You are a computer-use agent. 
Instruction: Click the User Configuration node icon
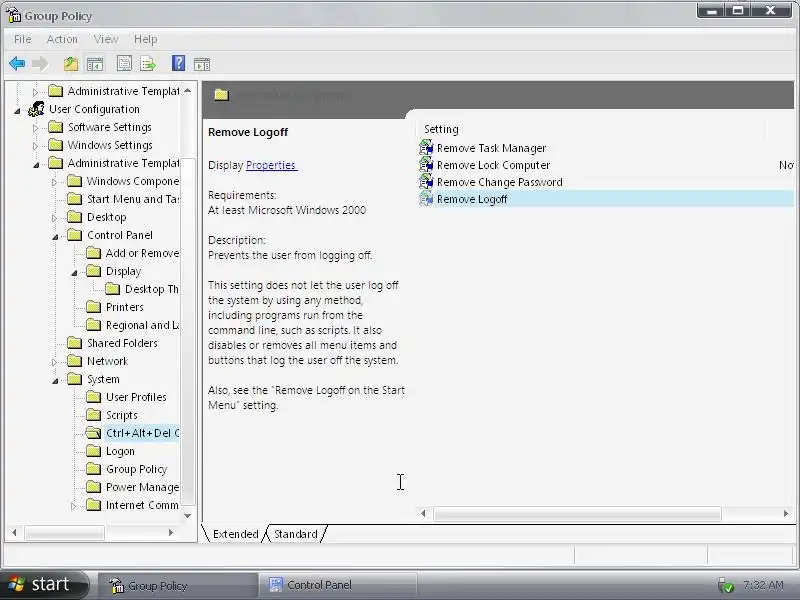tap(37, 109)
